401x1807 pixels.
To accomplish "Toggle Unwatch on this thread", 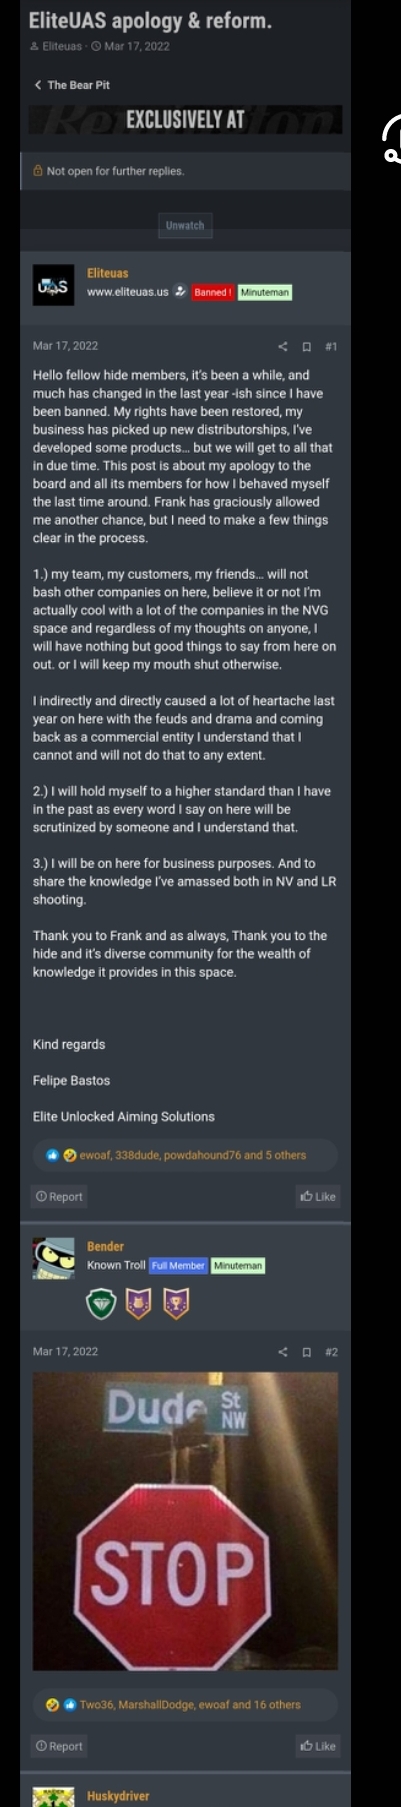I will 185,225.
